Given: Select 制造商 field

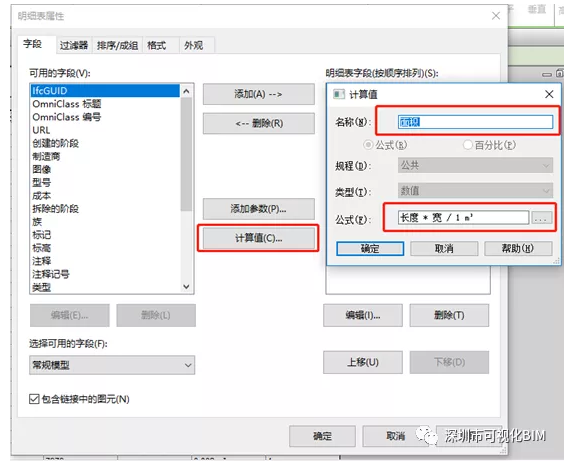Looking at the screenshot, I should pos(105,156).
